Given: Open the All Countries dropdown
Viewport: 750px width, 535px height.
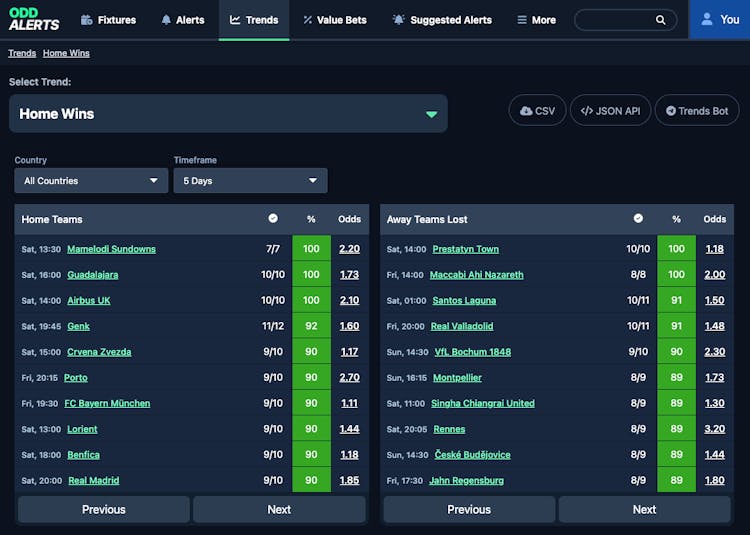Looking at the screenshot, I should coord(91,181).
